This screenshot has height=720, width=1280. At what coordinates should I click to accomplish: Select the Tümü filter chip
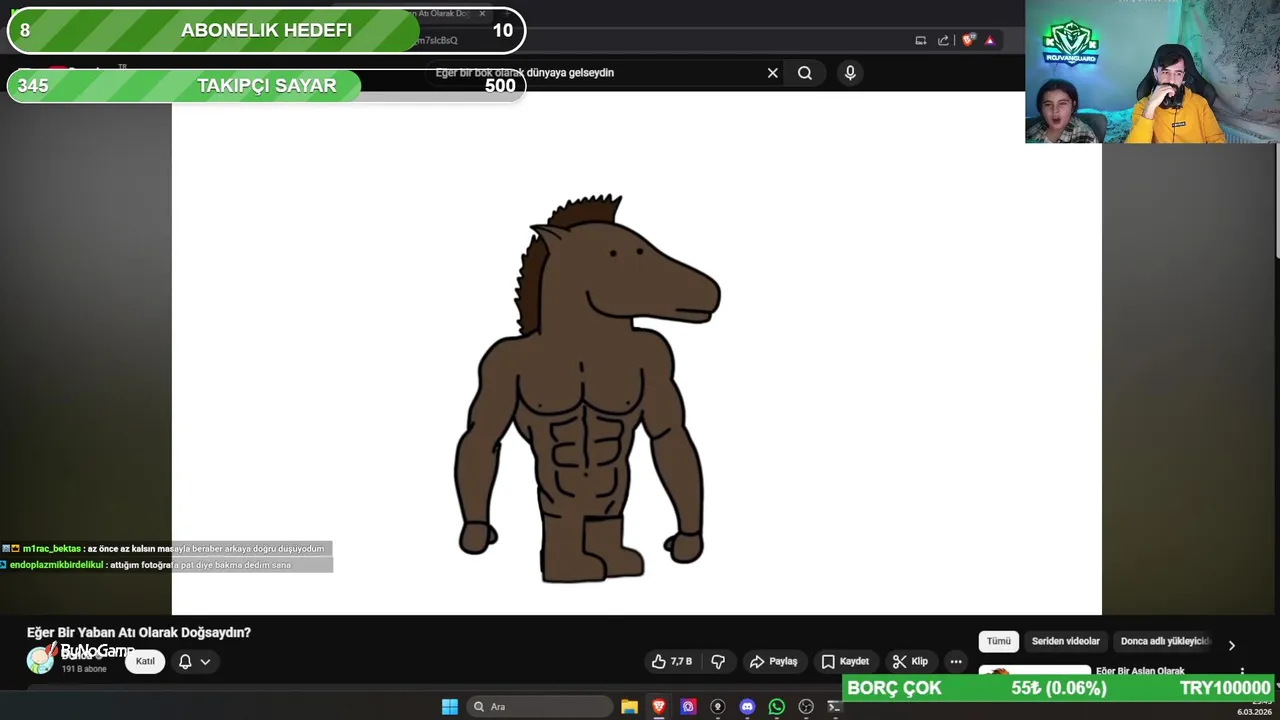999,641
